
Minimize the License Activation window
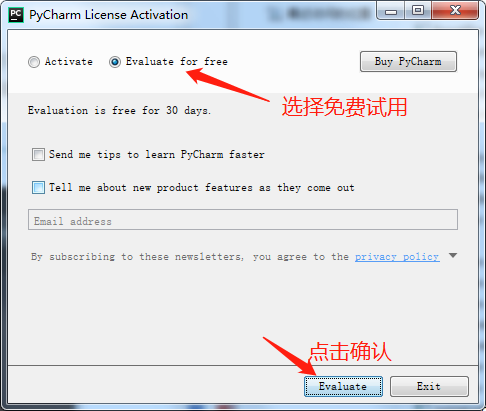[x=390, y=11]
